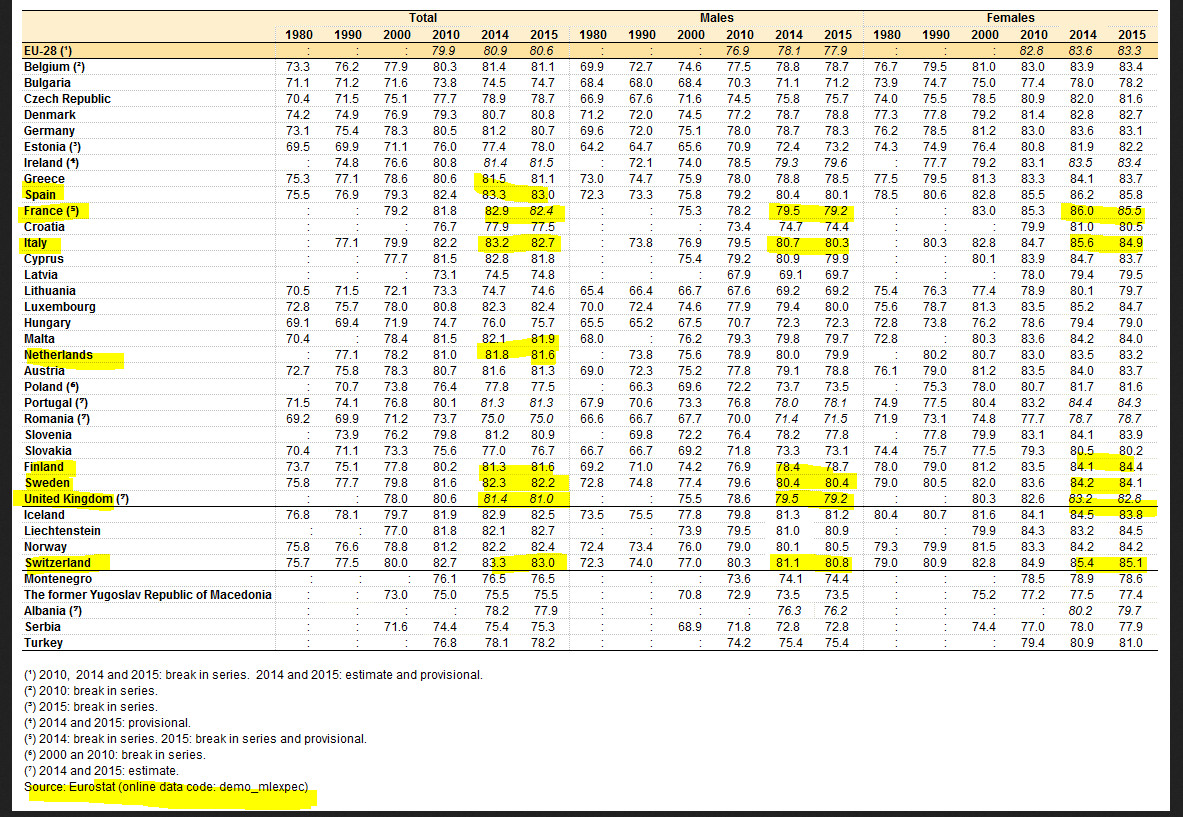Click footnote about 2014 and 2015 estimate

[x=101, y=771]
